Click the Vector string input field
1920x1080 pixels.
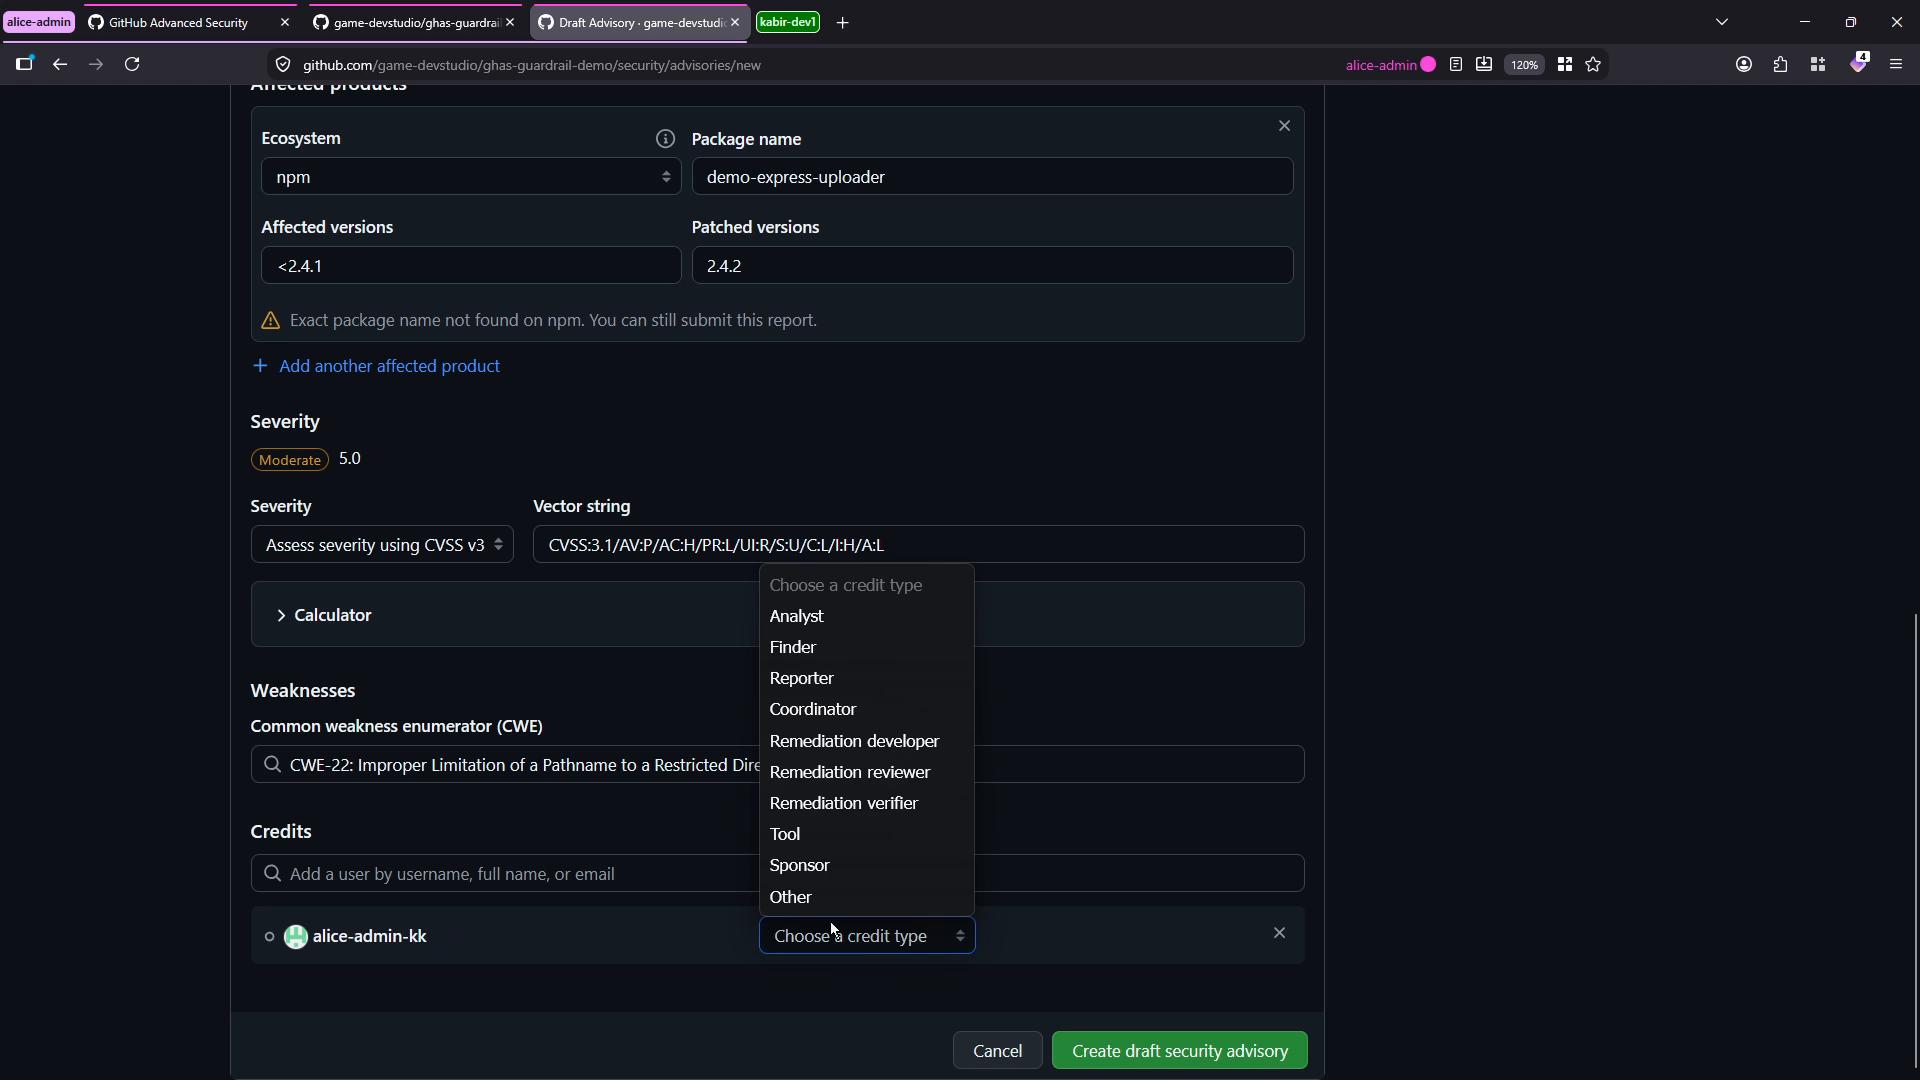(918, 545)
